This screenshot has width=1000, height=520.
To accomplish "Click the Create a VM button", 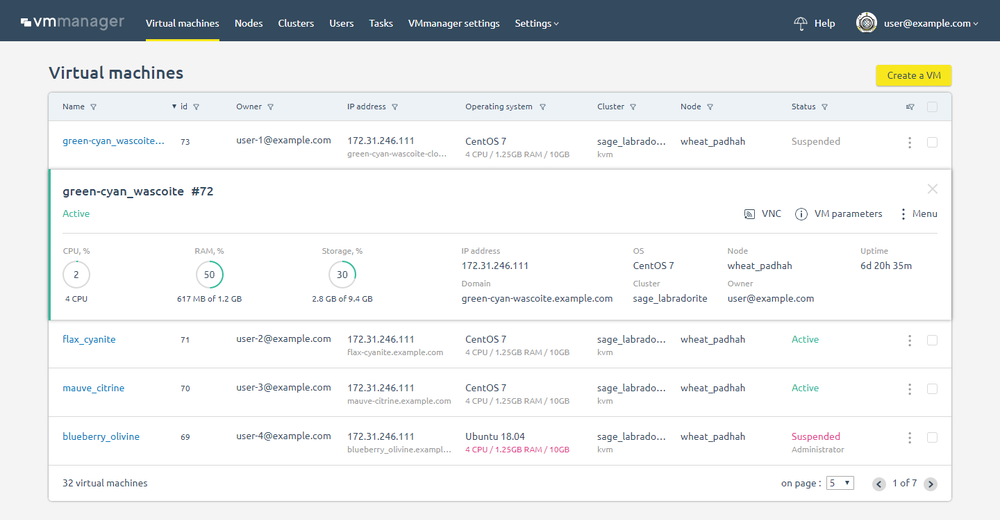I will (x=913, y=75).
